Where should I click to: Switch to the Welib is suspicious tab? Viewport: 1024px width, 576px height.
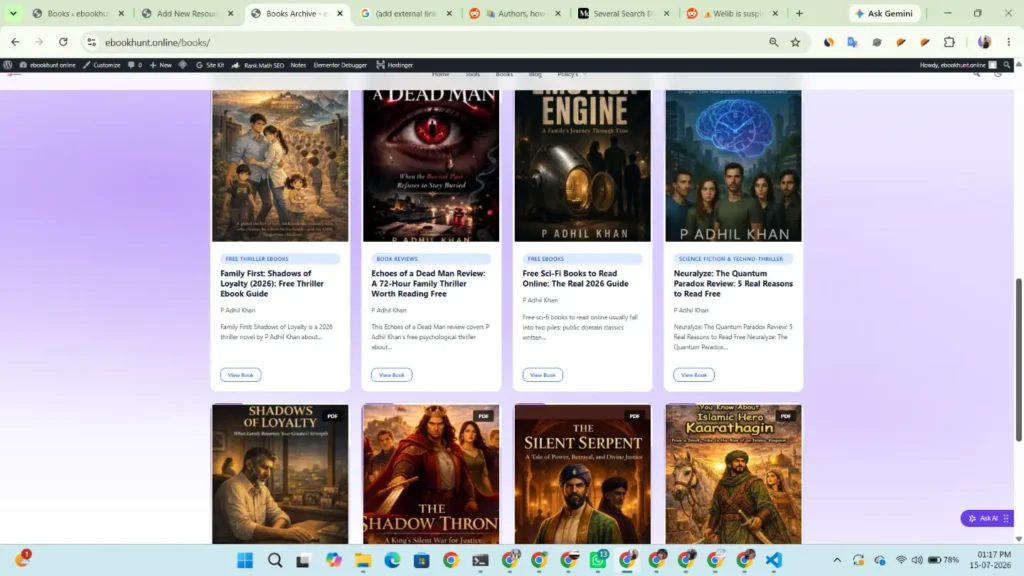tap(733, 13)
